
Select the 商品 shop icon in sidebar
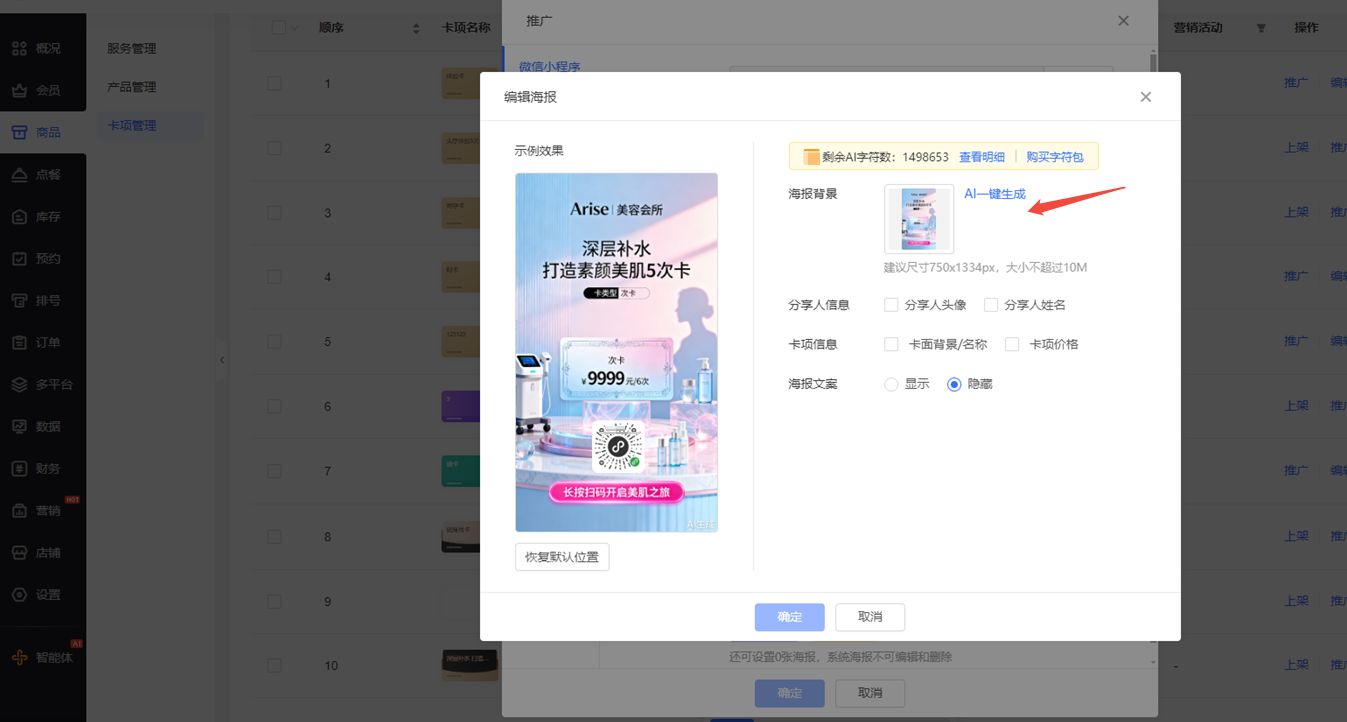(19, 132)
